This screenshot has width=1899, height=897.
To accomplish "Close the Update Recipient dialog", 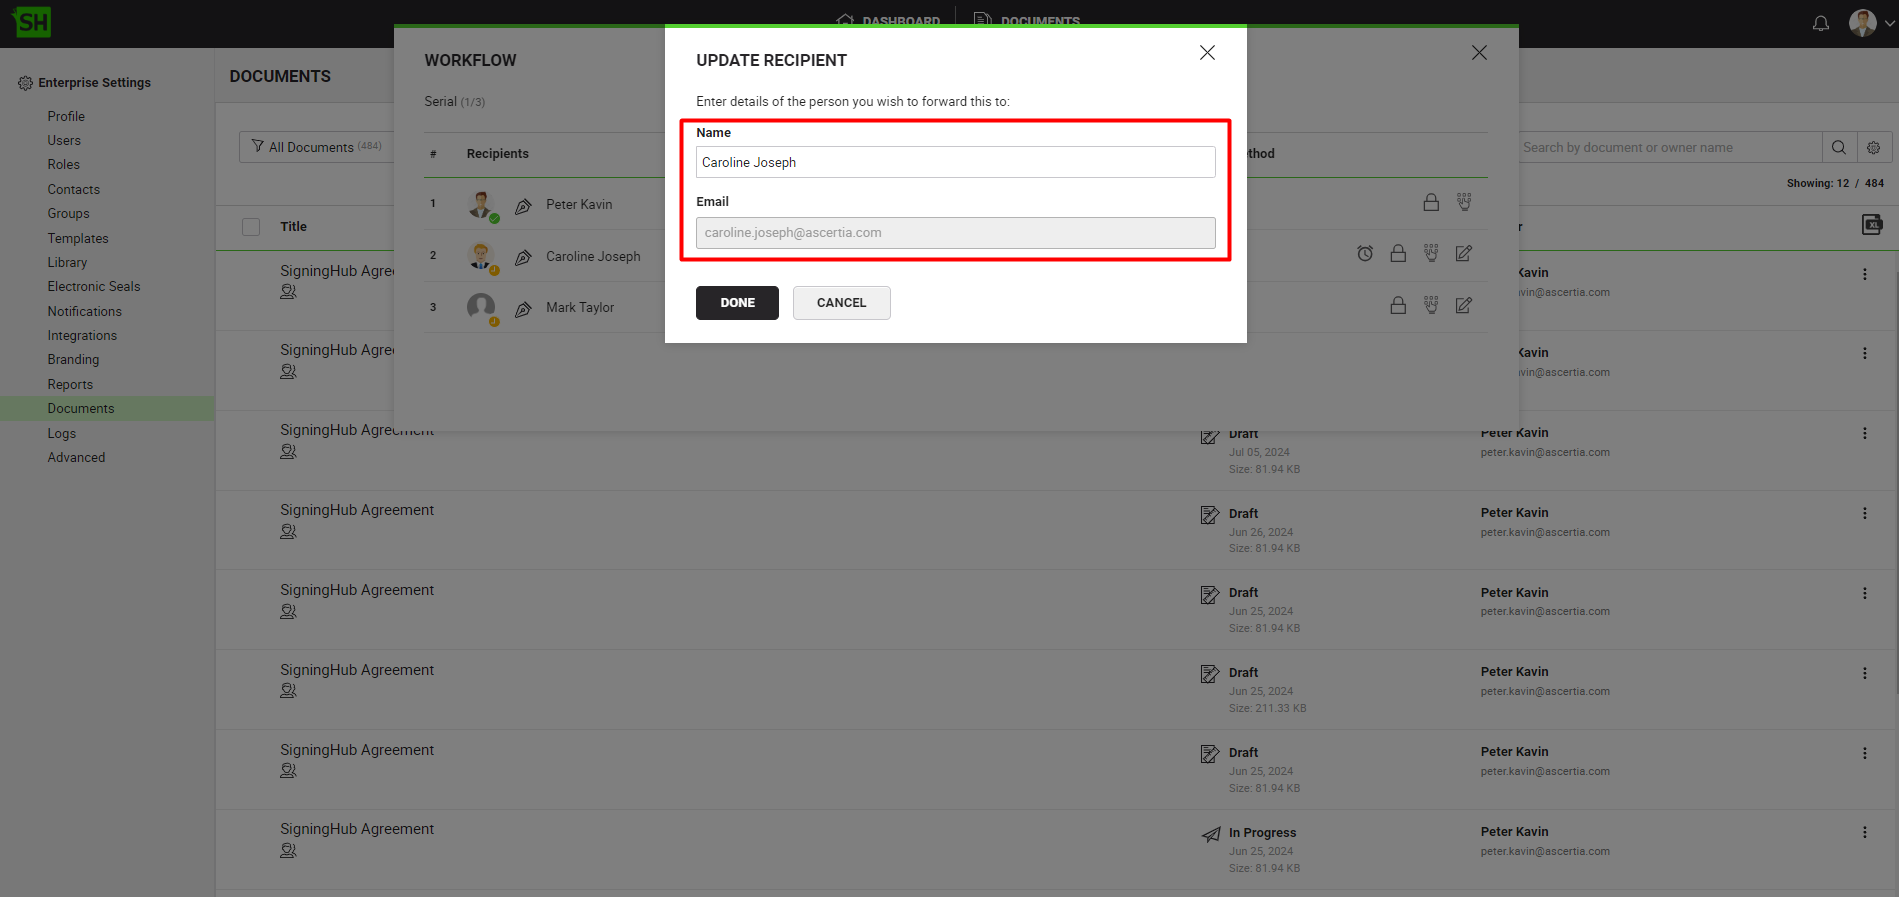I will (x=1207, y=53).
